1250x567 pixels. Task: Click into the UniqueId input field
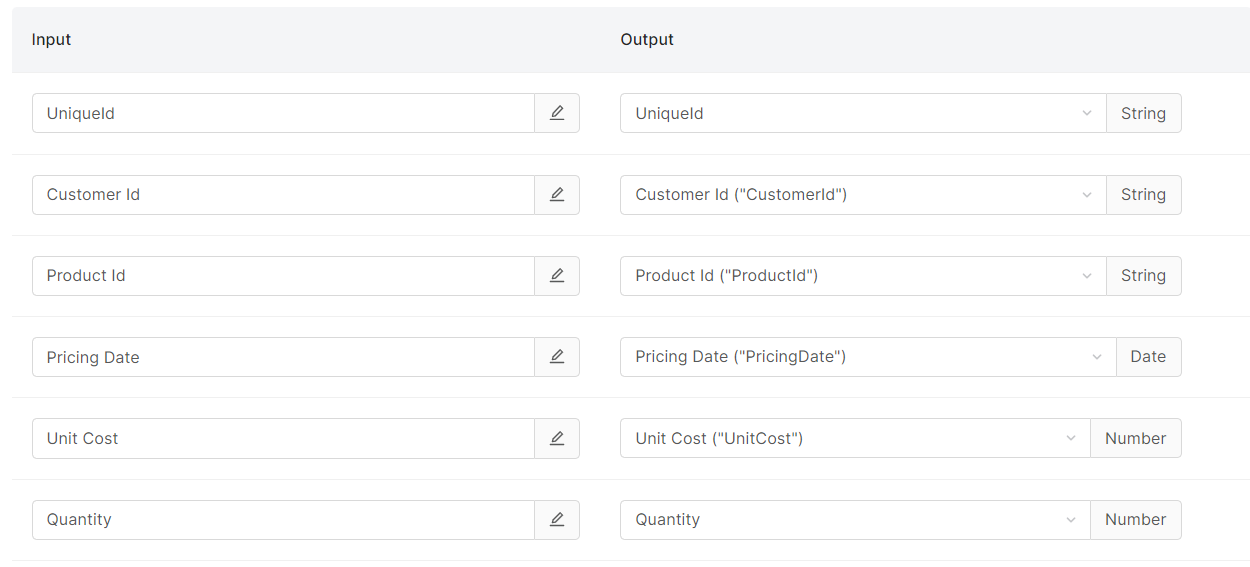pos(283,113)
